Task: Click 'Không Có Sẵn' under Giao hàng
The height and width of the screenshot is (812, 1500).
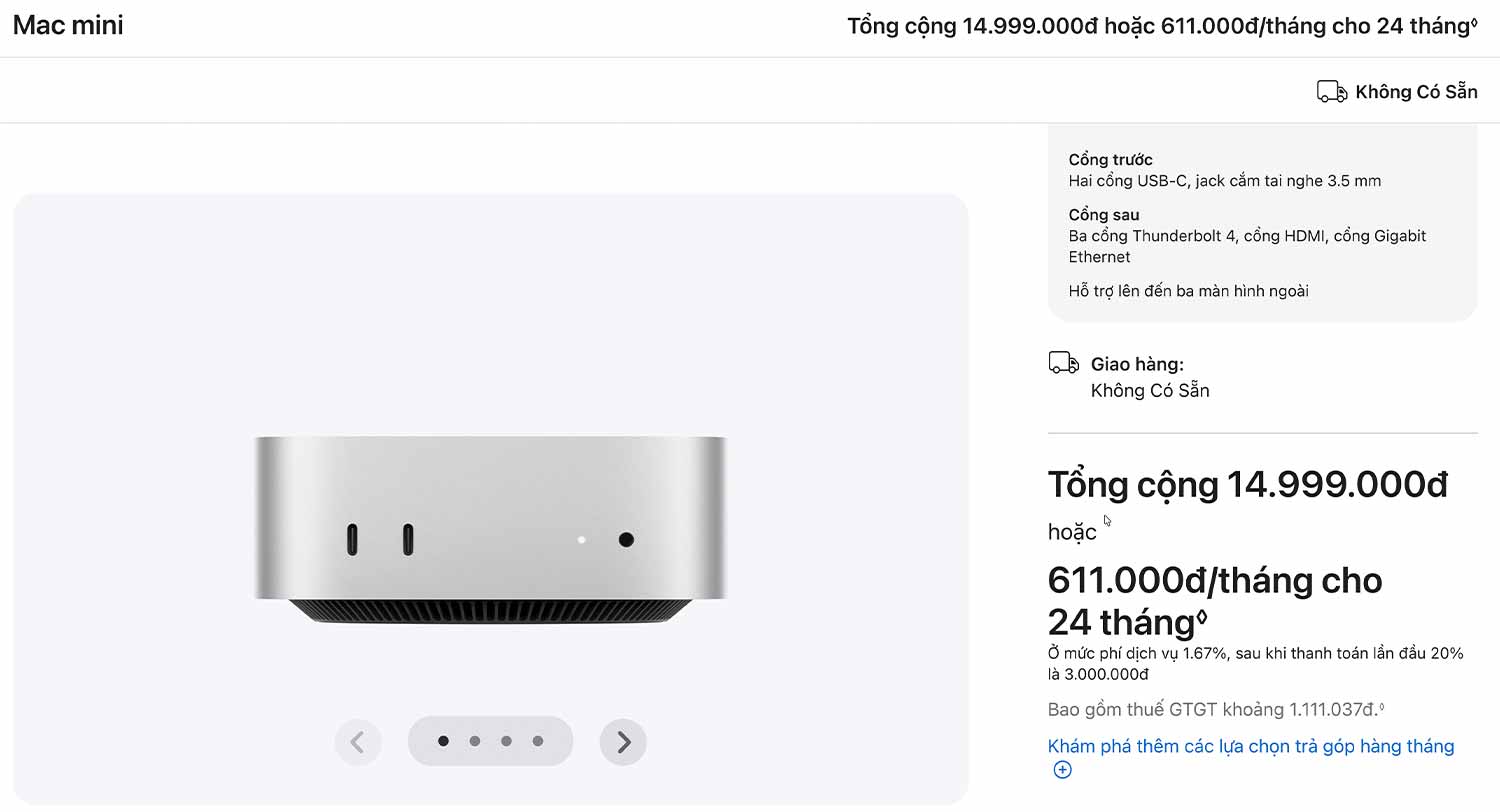Action: pyautogui.click(x=1150, y=390)
